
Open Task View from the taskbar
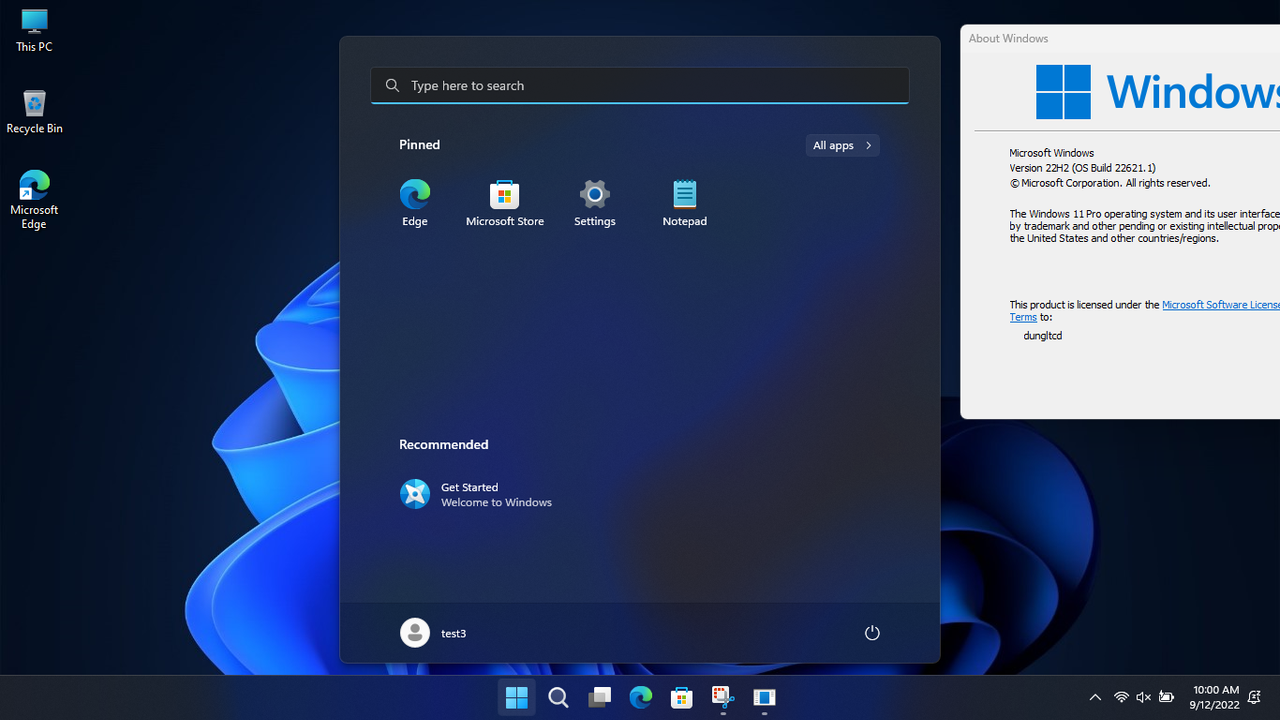coord(599,697)
